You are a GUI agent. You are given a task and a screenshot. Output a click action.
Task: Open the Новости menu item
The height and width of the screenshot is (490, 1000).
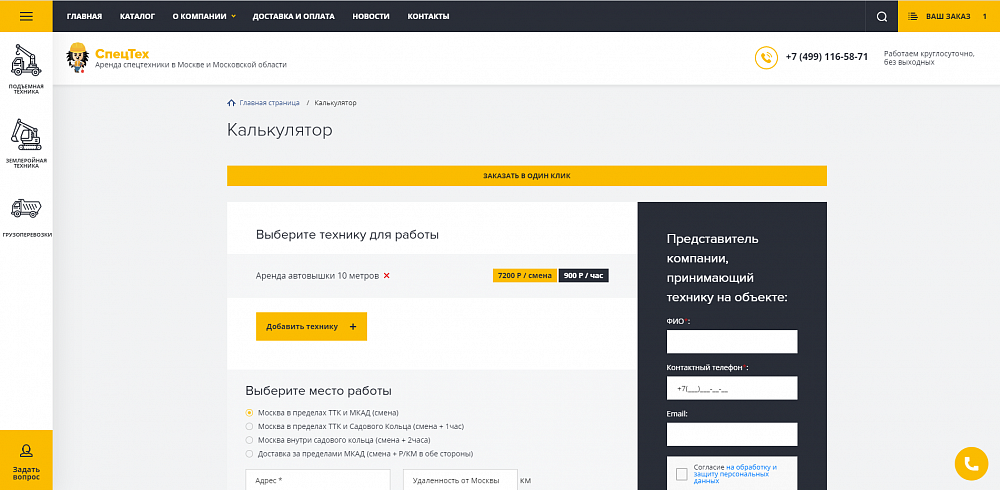pos(371,16)
